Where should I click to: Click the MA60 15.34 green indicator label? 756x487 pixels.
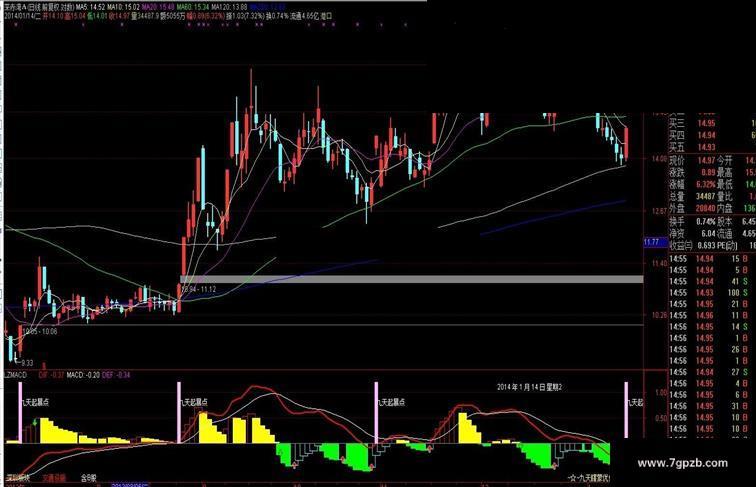tap(192, 7)
